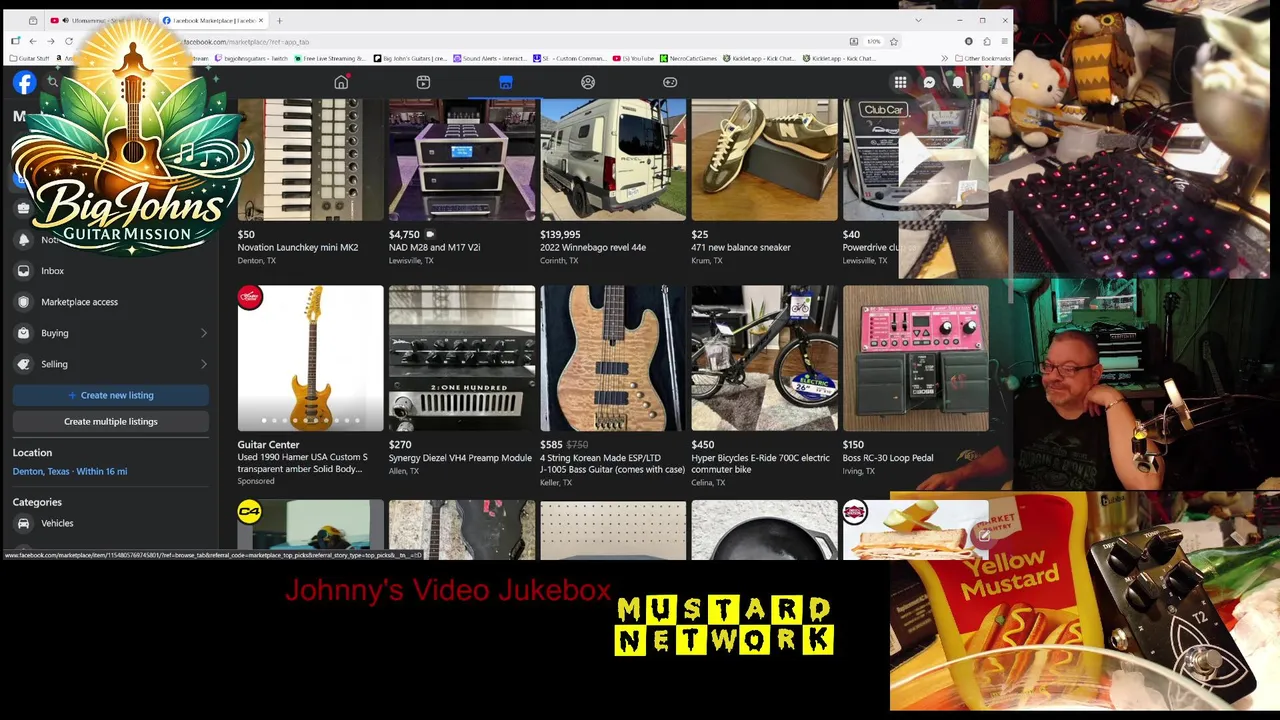Open the ESP/LTD bass guitar listing image
Screen dimensions: 1280x720
[613, 358]
